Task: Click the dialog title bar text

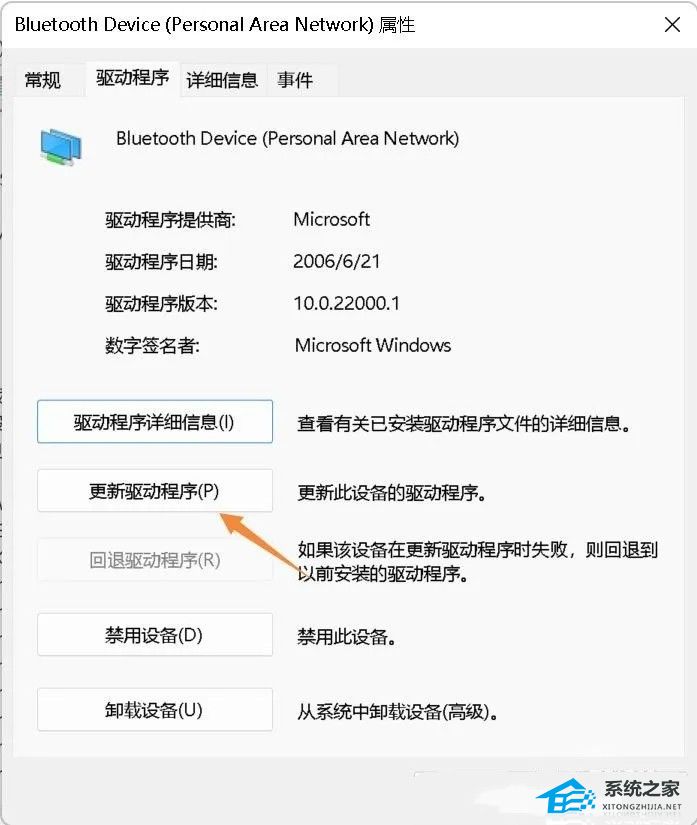Action: 215,25
